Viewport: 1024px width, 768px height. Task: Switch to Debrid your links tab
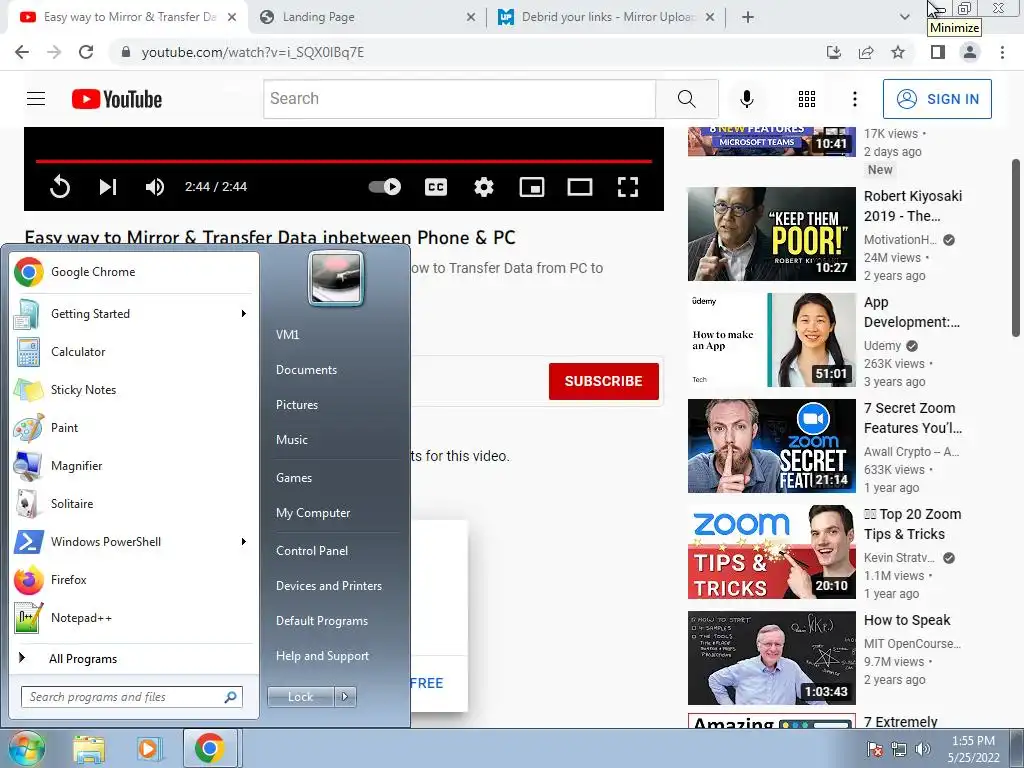[607, 17]
